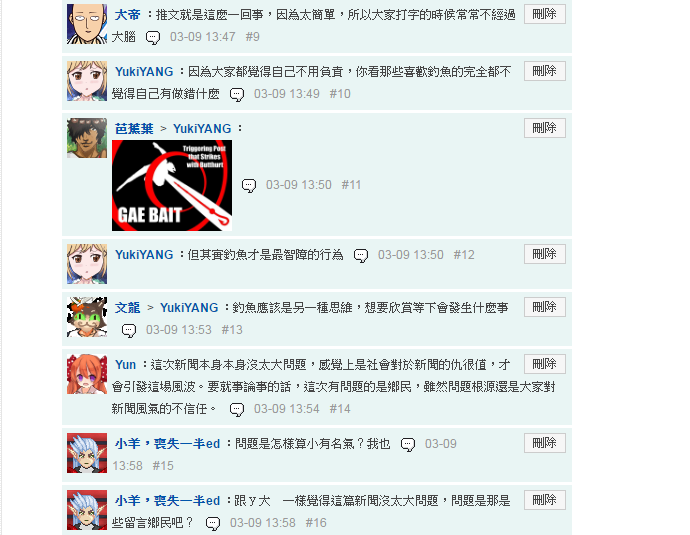Image resolution: width=690 pixels, height=535 pixels.
Task: Open 大帝's user profile link
Action: 127,15
